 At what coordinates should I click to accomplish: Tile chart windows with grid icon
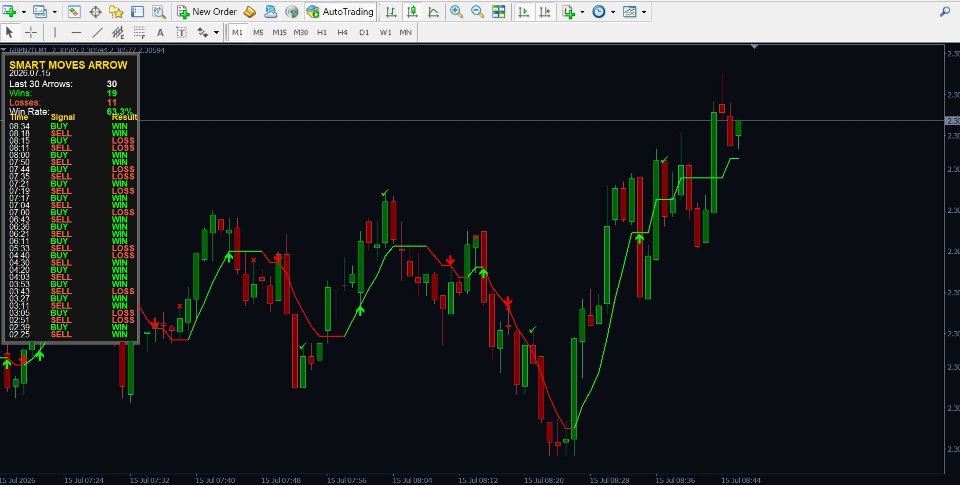pyautogui.click(x=499, y=11)
